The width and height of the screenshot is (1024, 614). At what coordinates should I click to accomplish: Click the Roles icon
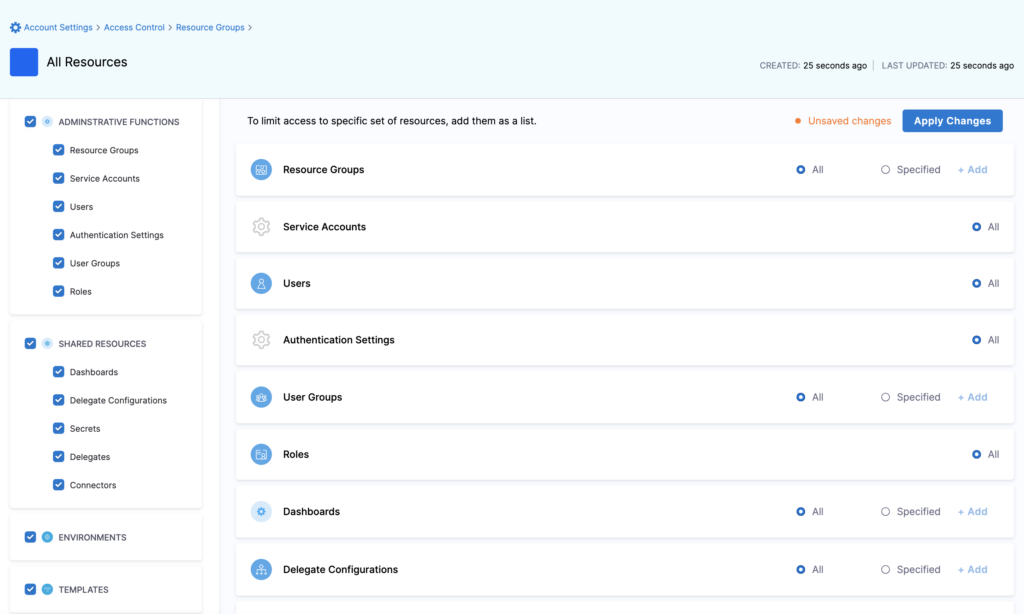[261, 454]
